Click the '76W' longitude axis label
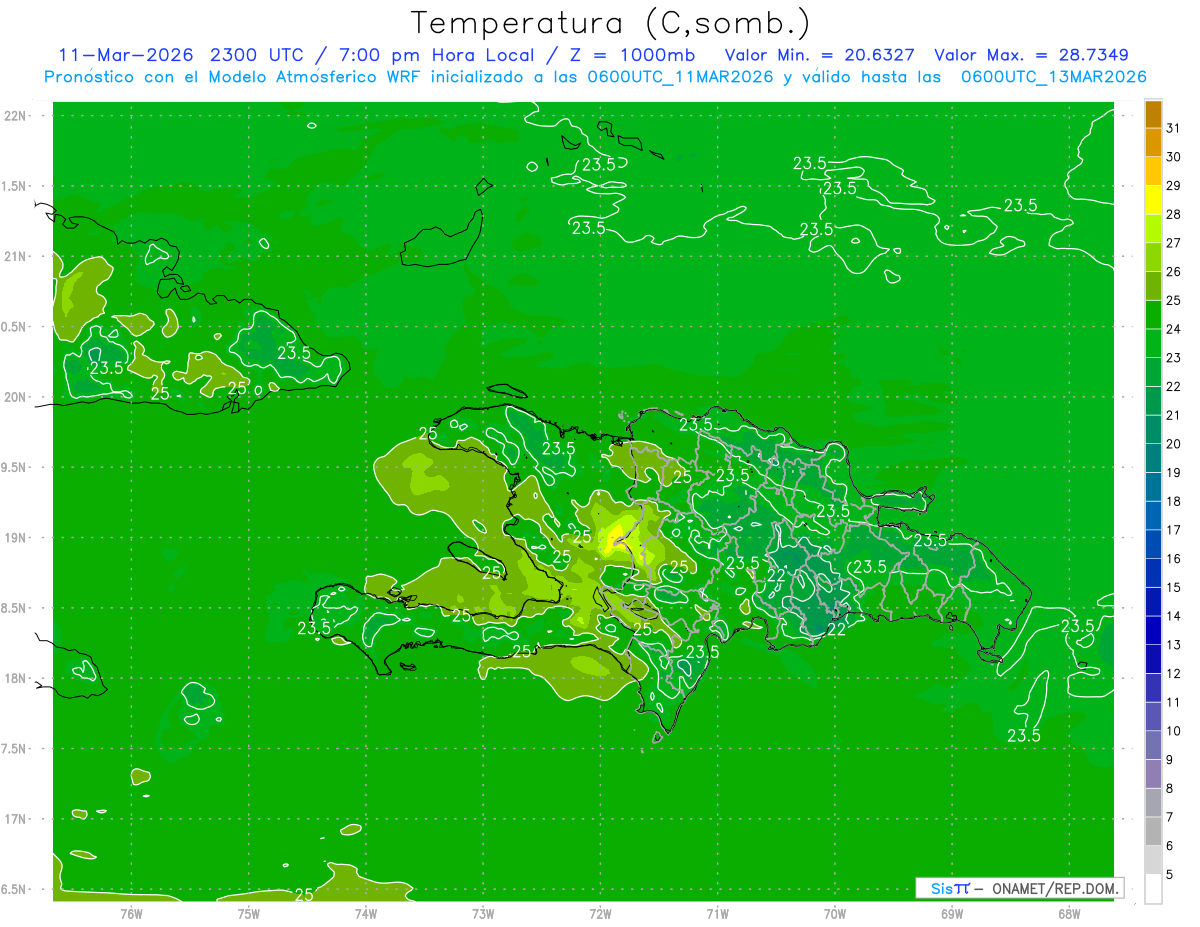Image resolution: width=1200 pixels, height=927 pixels. [131, 914]
